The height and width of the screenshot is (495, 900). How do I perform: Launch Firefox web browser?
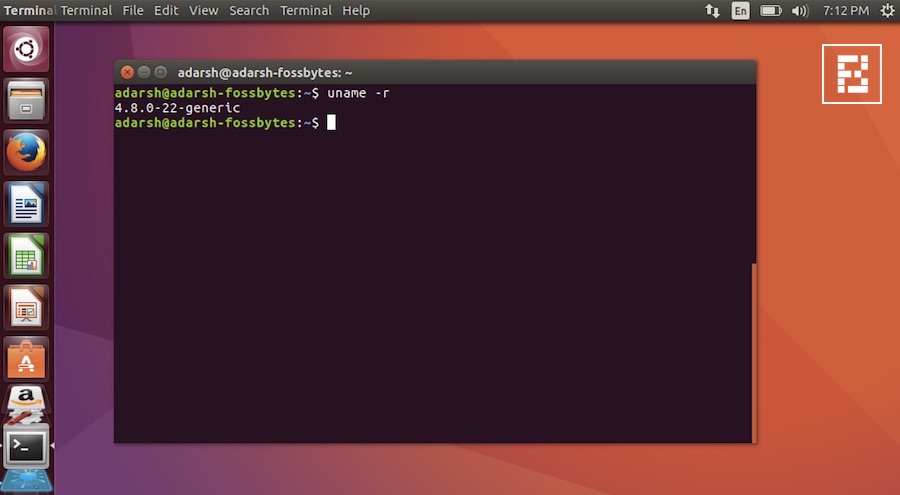pyautogui.click(x=26, y=153)
